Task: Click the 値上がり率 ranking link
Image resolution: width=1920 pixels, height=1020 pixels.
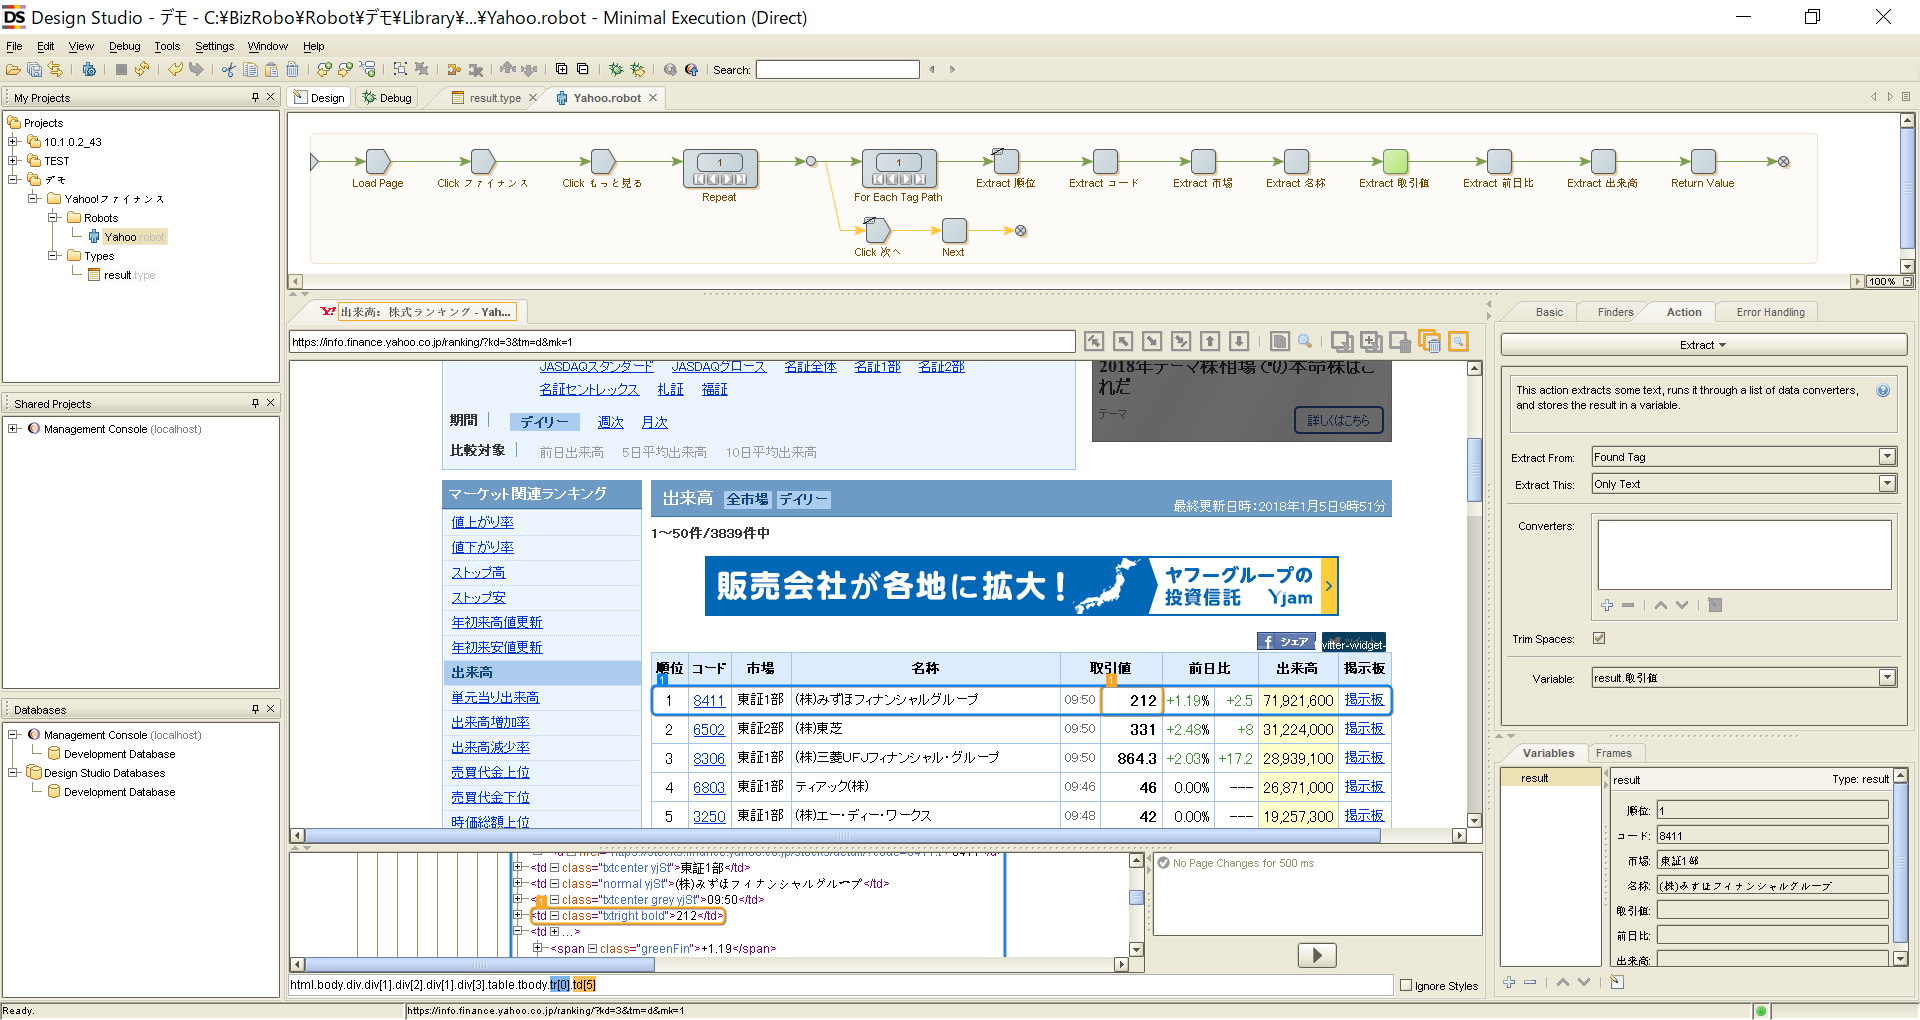Action: point(482,522)
